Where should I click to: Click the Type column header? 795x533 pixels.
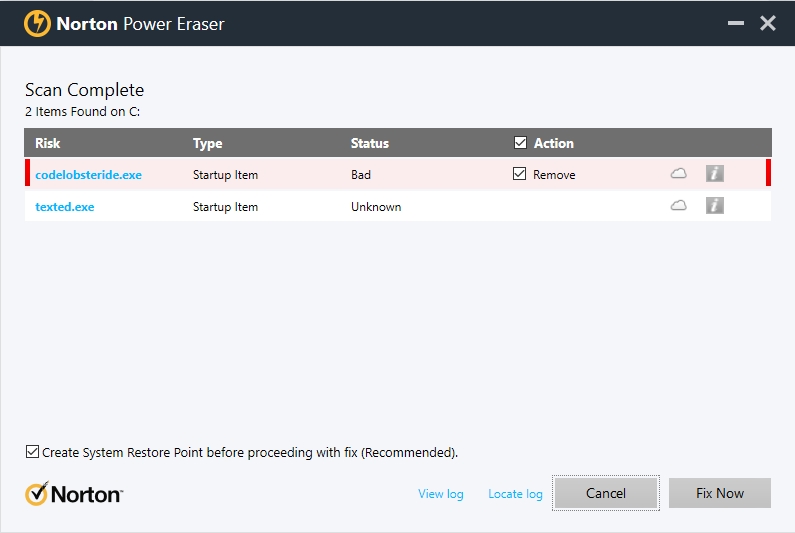click(x=207, y=144)
